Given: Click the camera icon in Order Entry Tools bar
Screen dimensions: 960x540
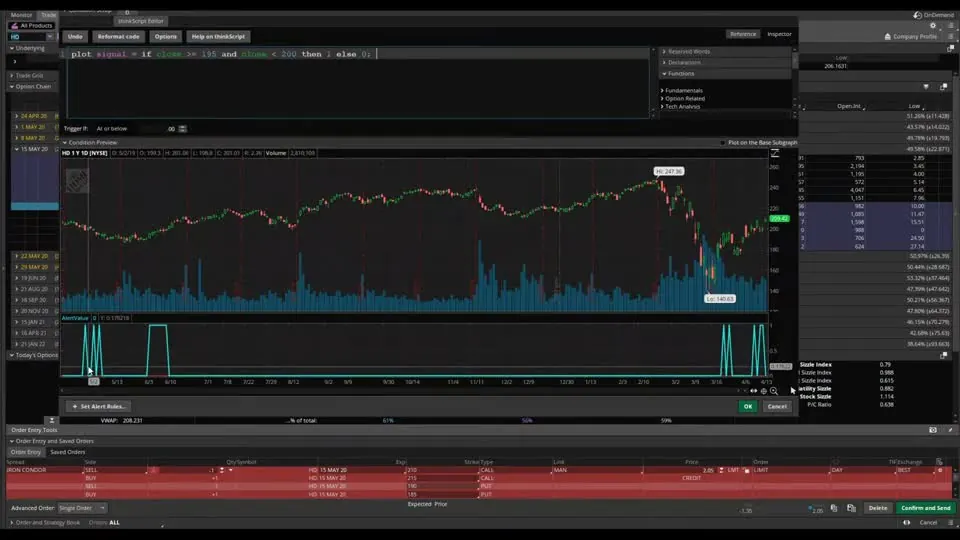Looking at the screenshot, I should click(x=932, y=430).
